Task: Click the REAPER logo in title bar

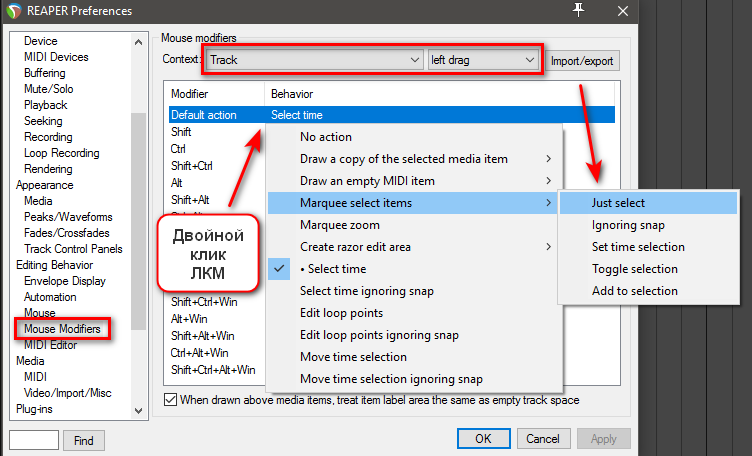Action: (x=13, y=11)
